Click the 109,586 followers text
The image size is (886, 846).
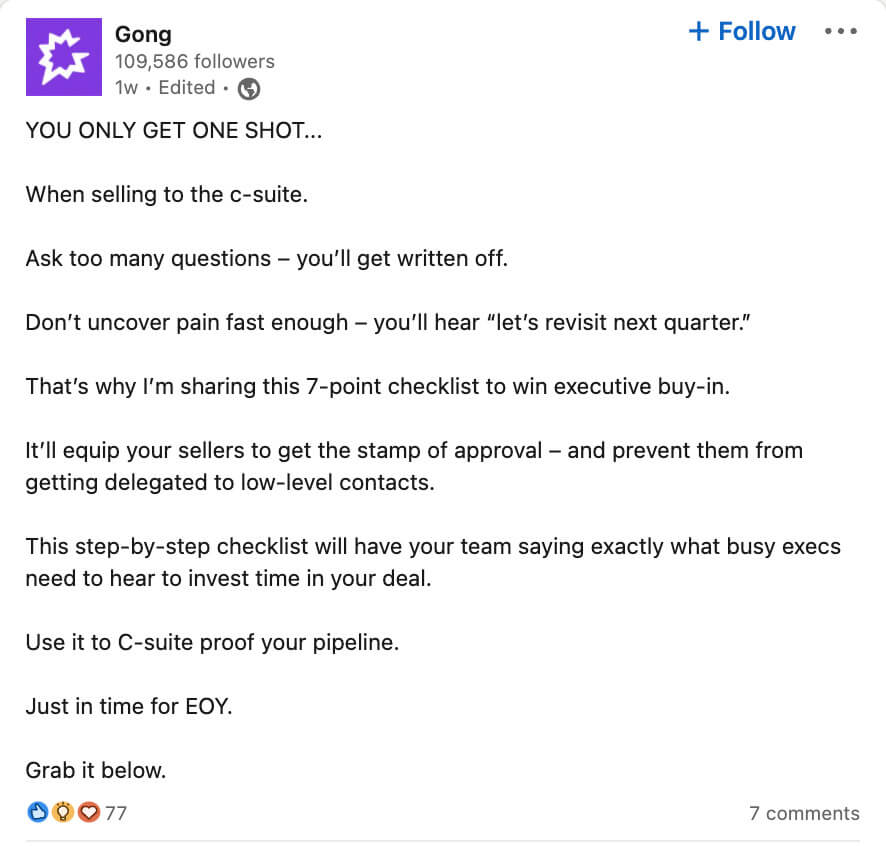(194, 62)
